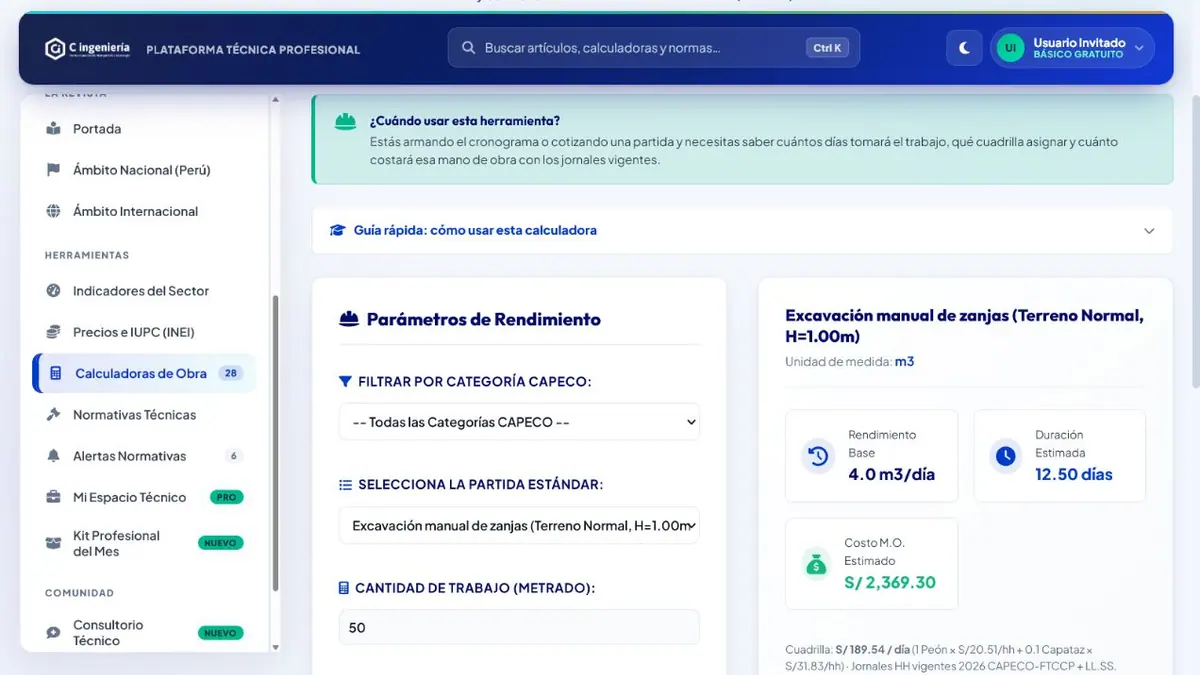Screen dimensions: 1200x675
Task: Click the m3 unit of measure
Action: pyautogui.click(x=904, y=361)
